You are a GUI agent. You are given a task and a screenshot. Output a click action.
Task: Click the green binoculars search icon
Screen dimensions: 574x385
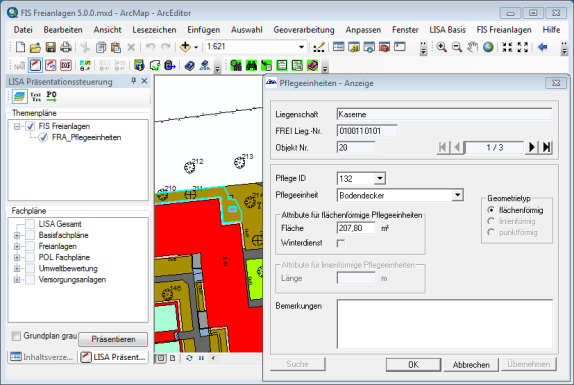pos(251,66)
